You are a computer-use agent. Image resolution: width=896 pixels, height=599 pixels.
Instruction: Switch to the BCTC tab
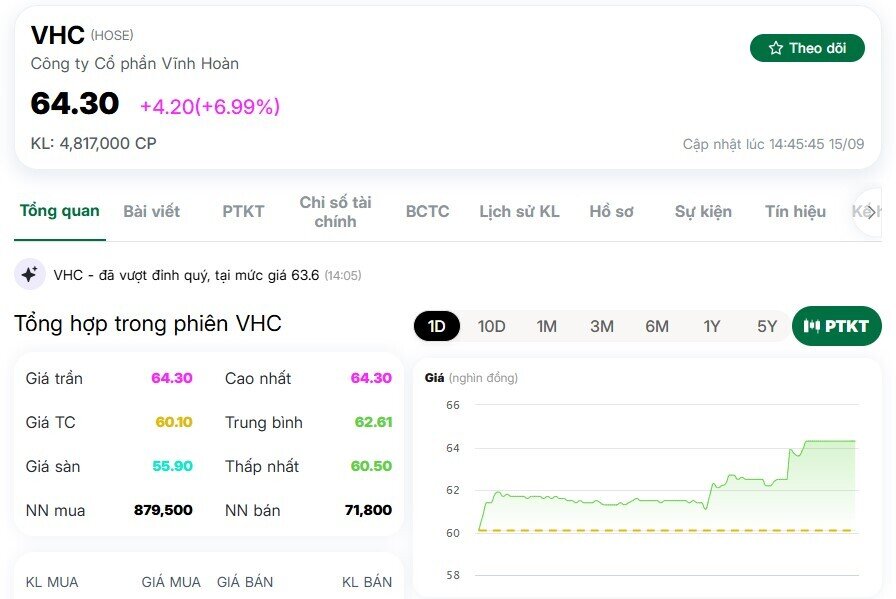point(427,211)
